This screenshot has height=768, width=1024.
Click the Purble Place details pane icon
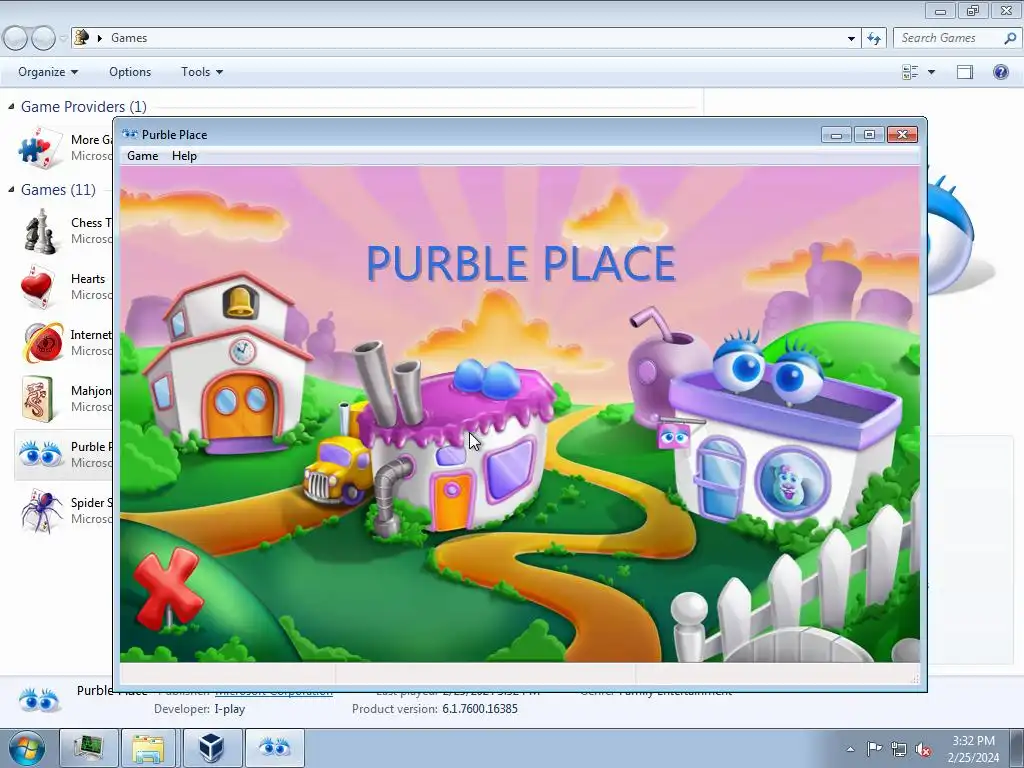coord(39,701)
